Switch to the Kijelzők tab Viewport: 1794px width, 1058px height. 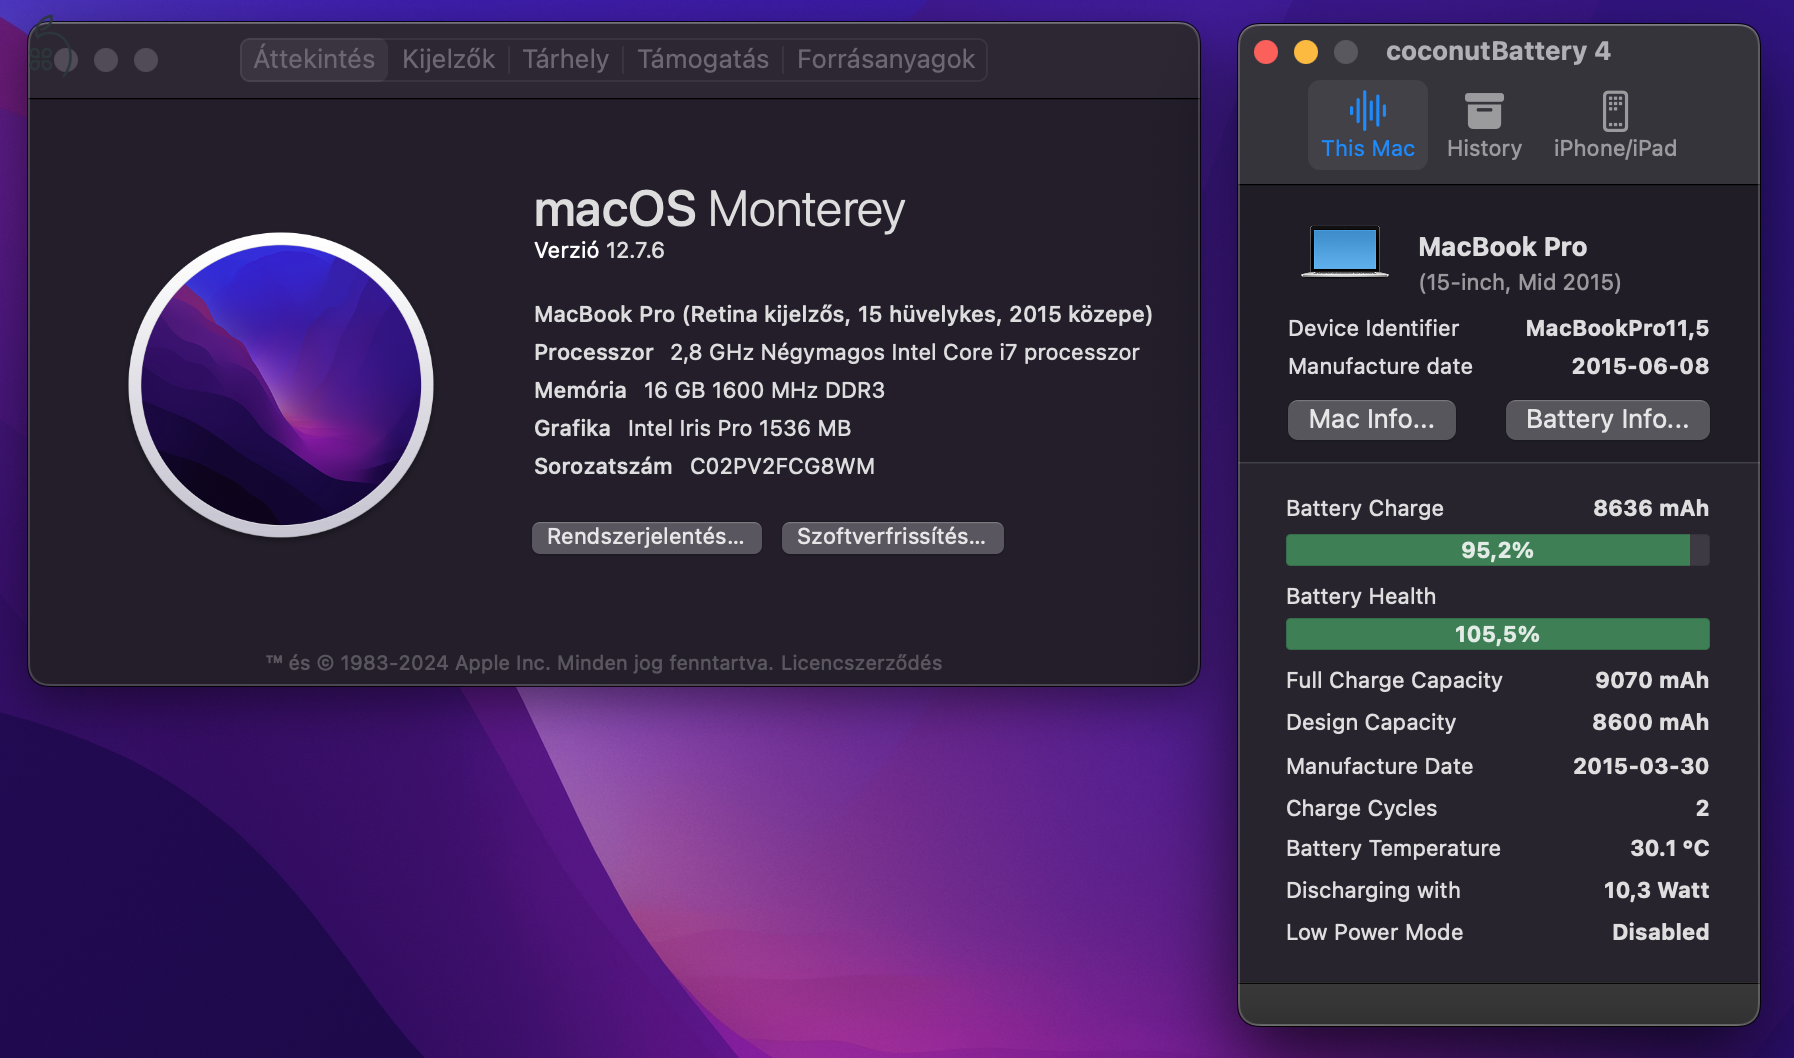click(x=448, y=59)
